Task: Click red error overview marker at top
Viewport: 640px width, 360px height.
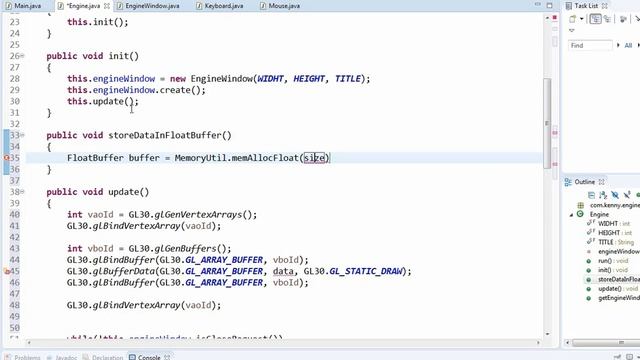Action: click(x=555, y=18)
